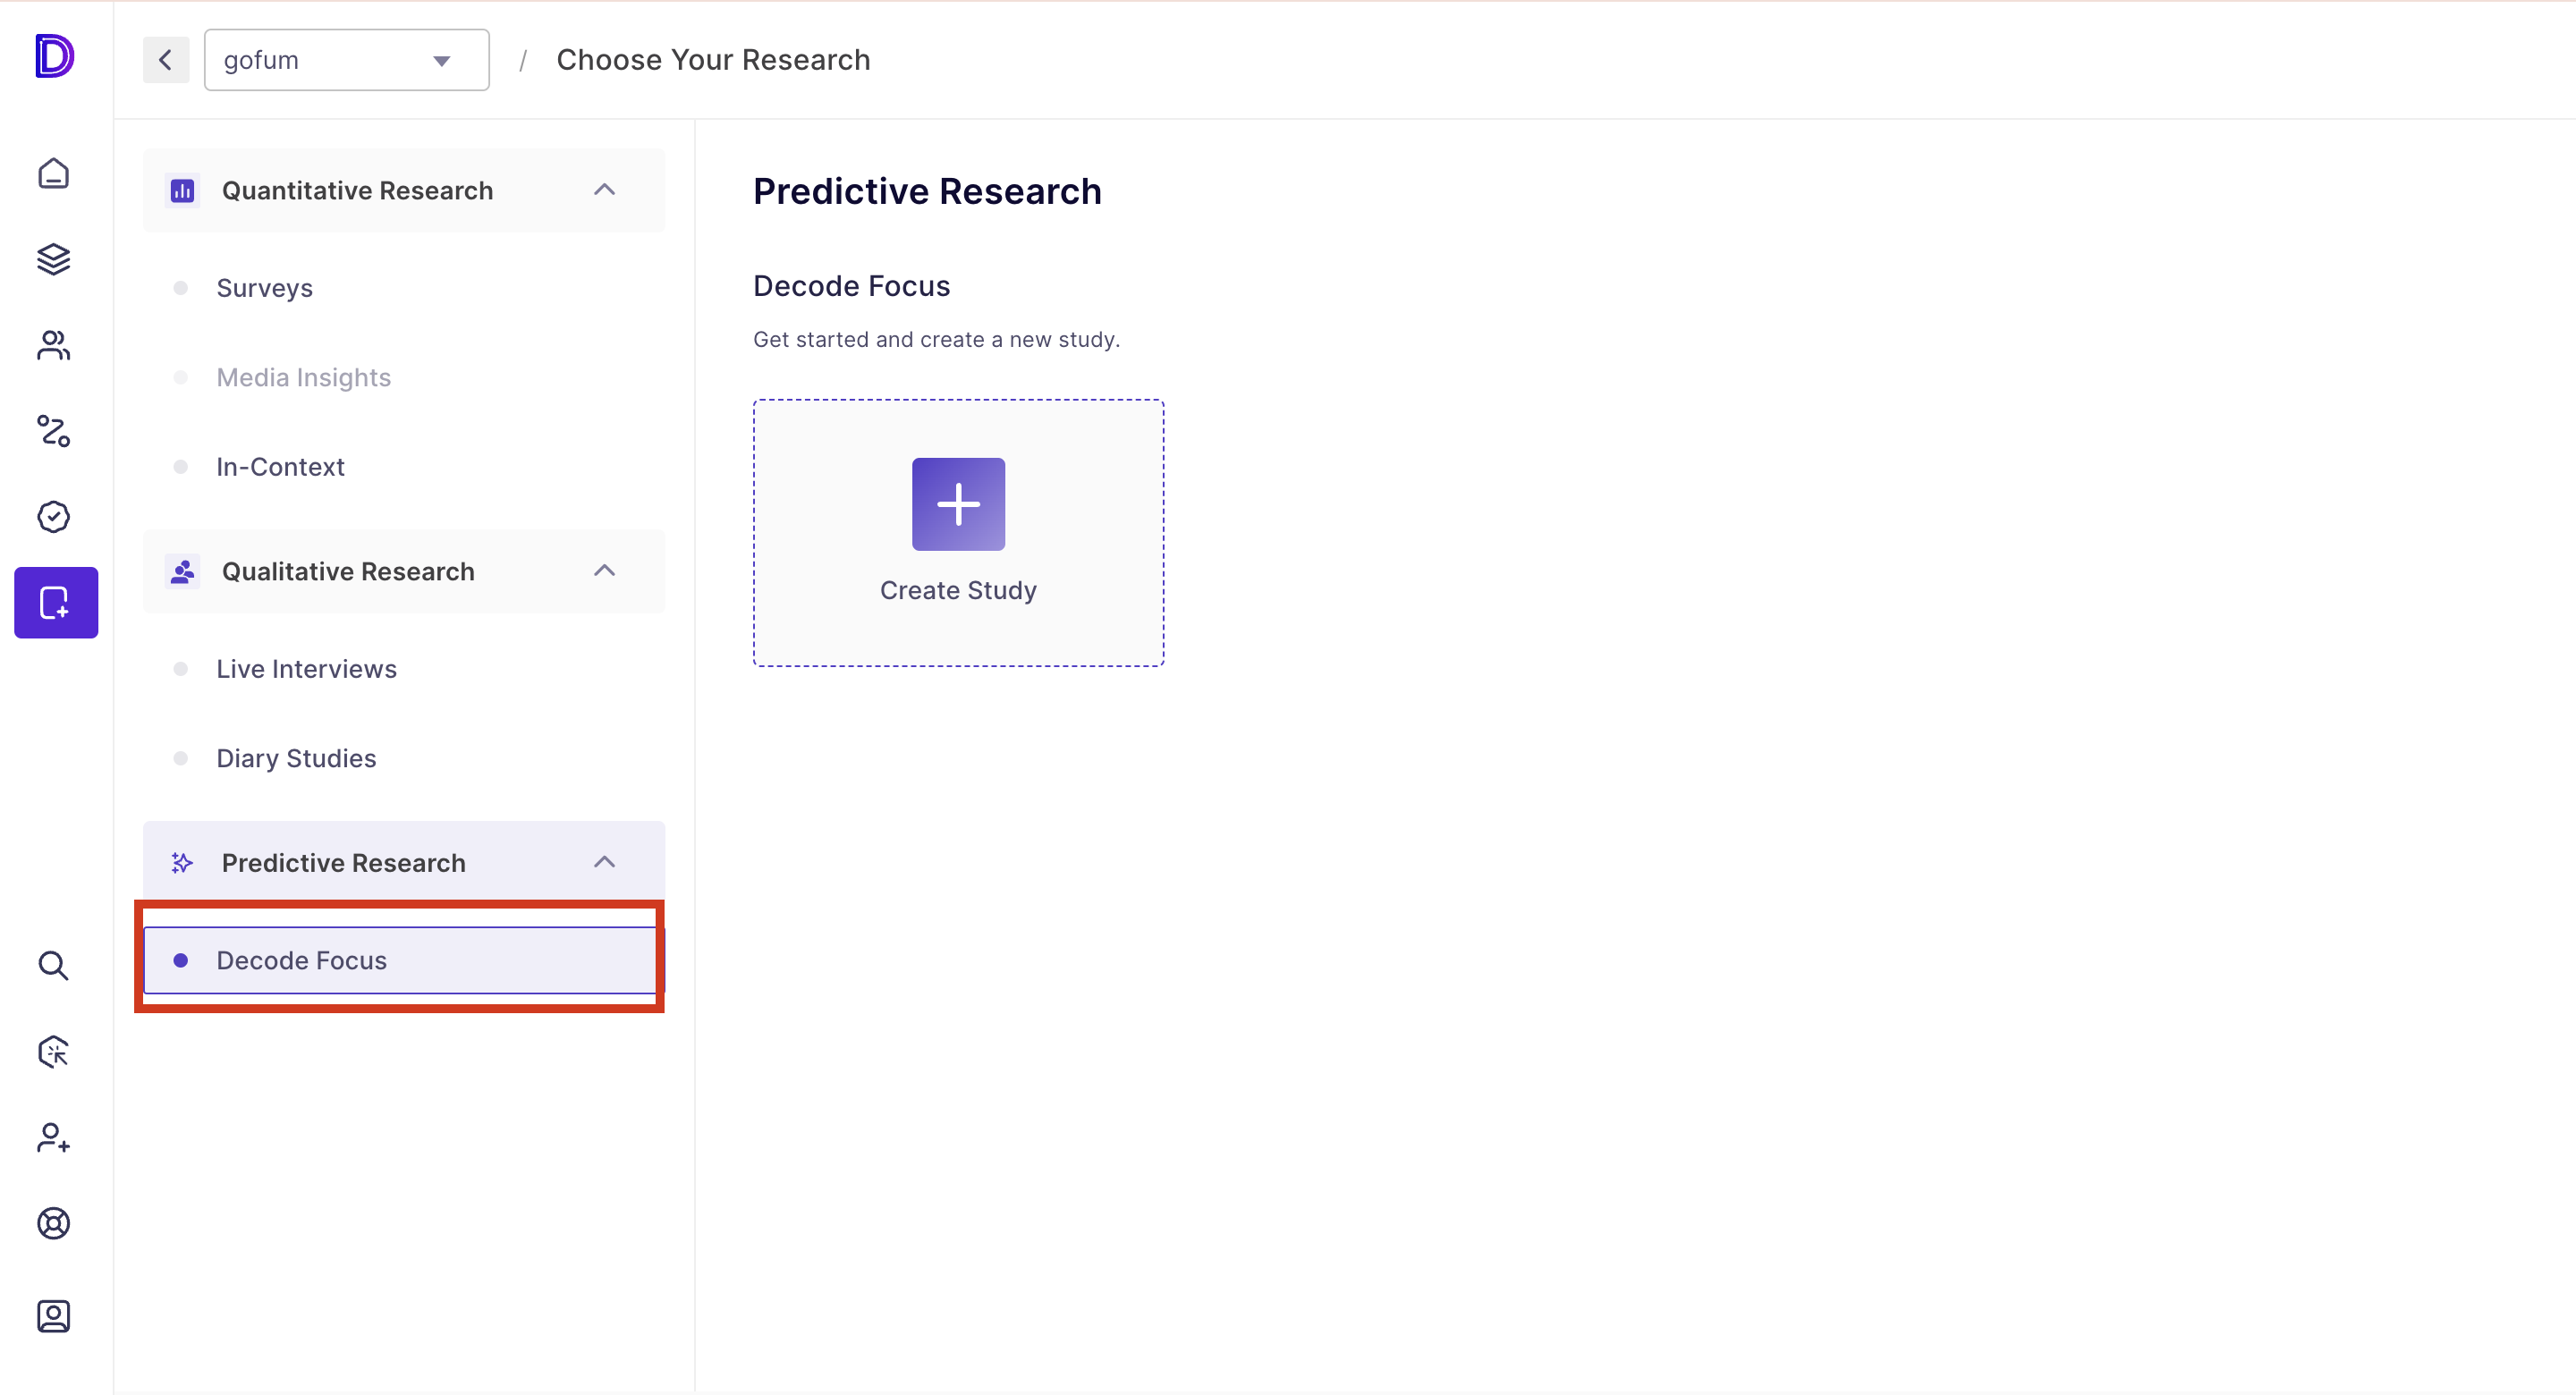
Task: Click the Qualitative Research person icon
Action: click(x=182, y=571)
